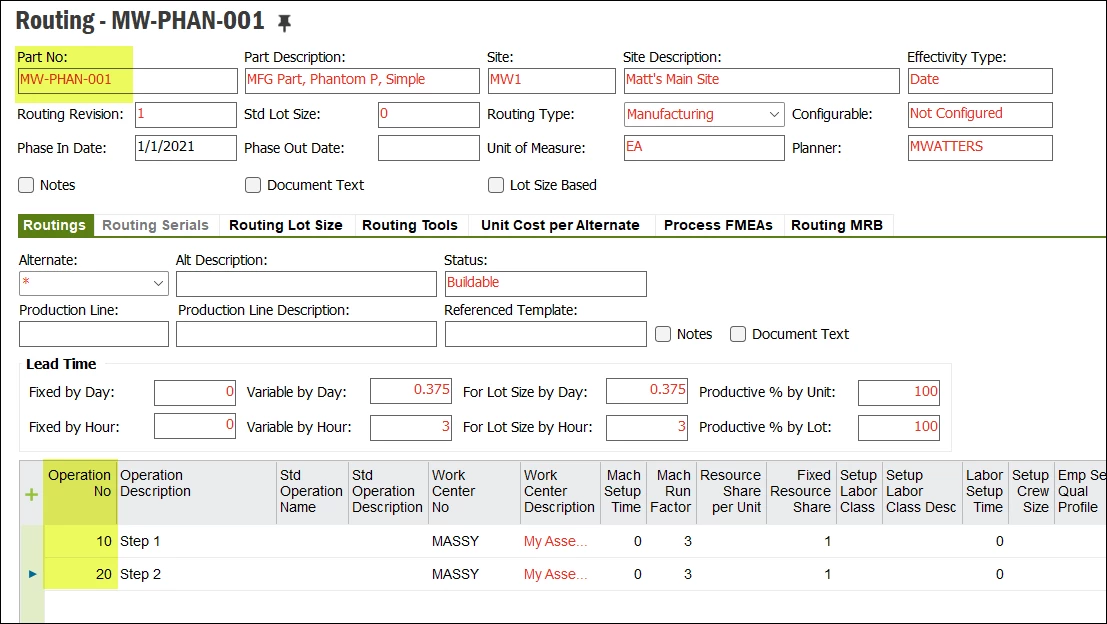Click the Site Description field
This screenshot has width=1107, height=624.
click(761, 80)
